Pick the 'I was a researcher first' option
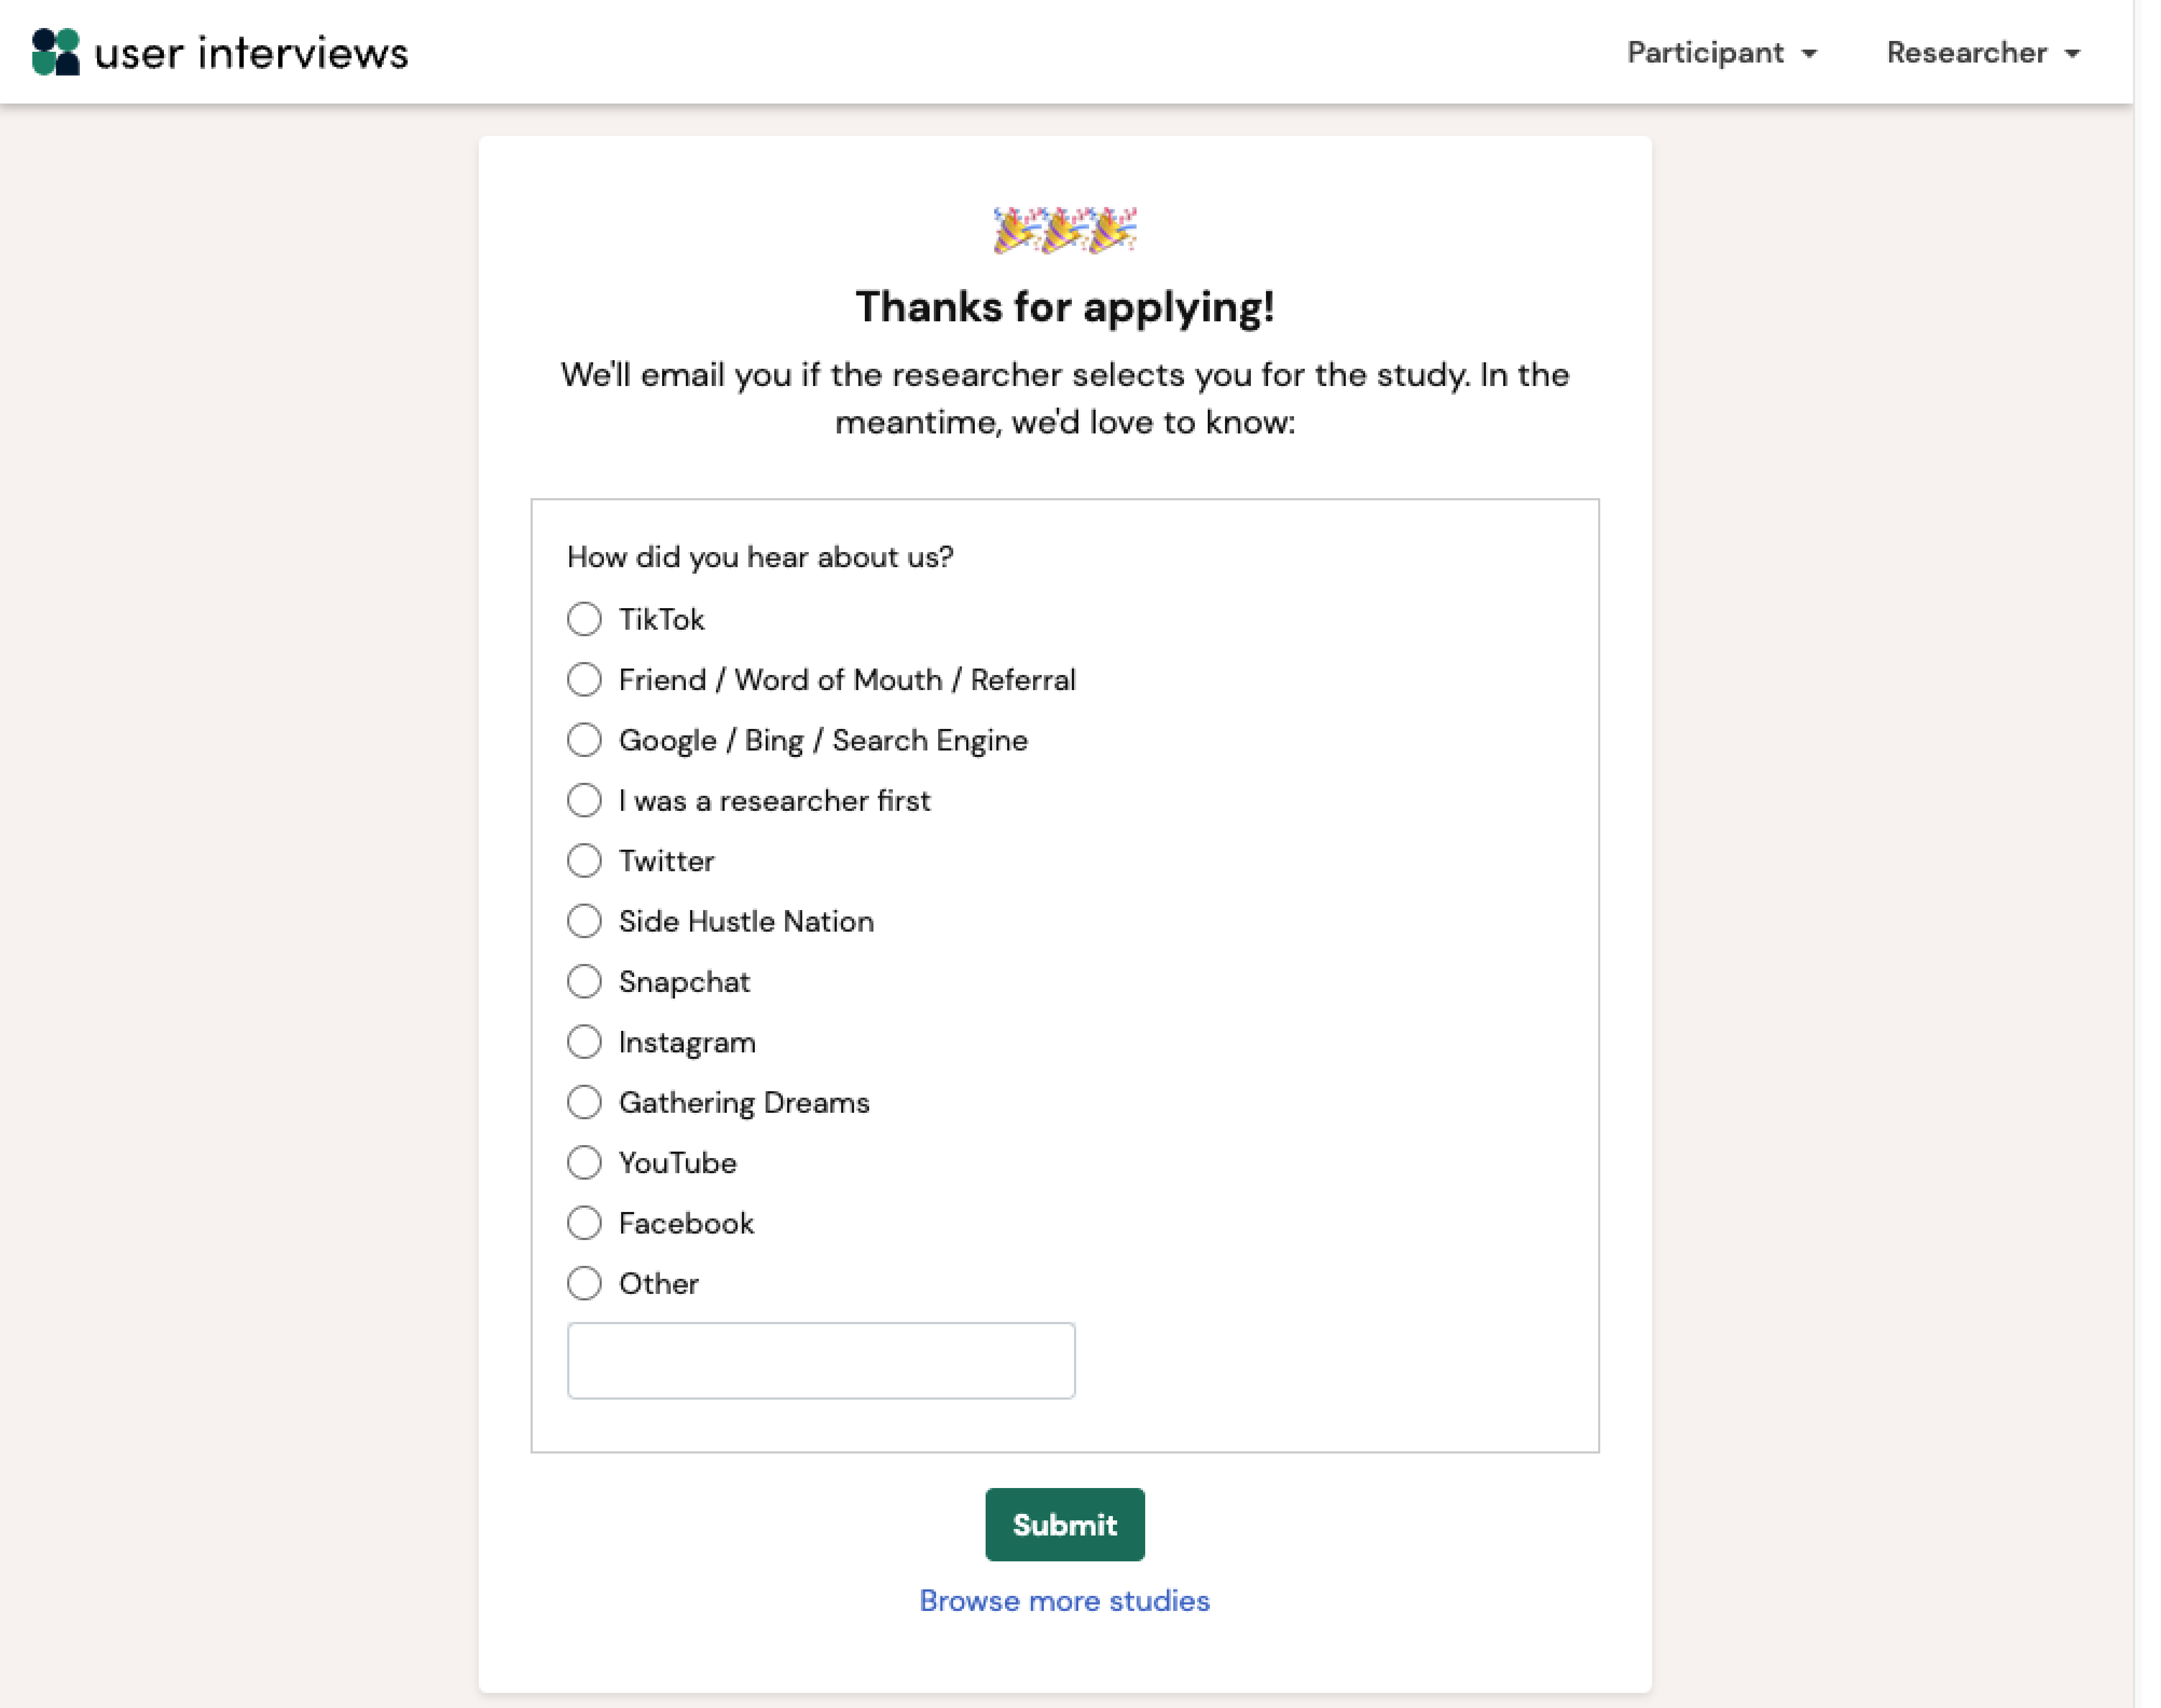 click(584, 800)
